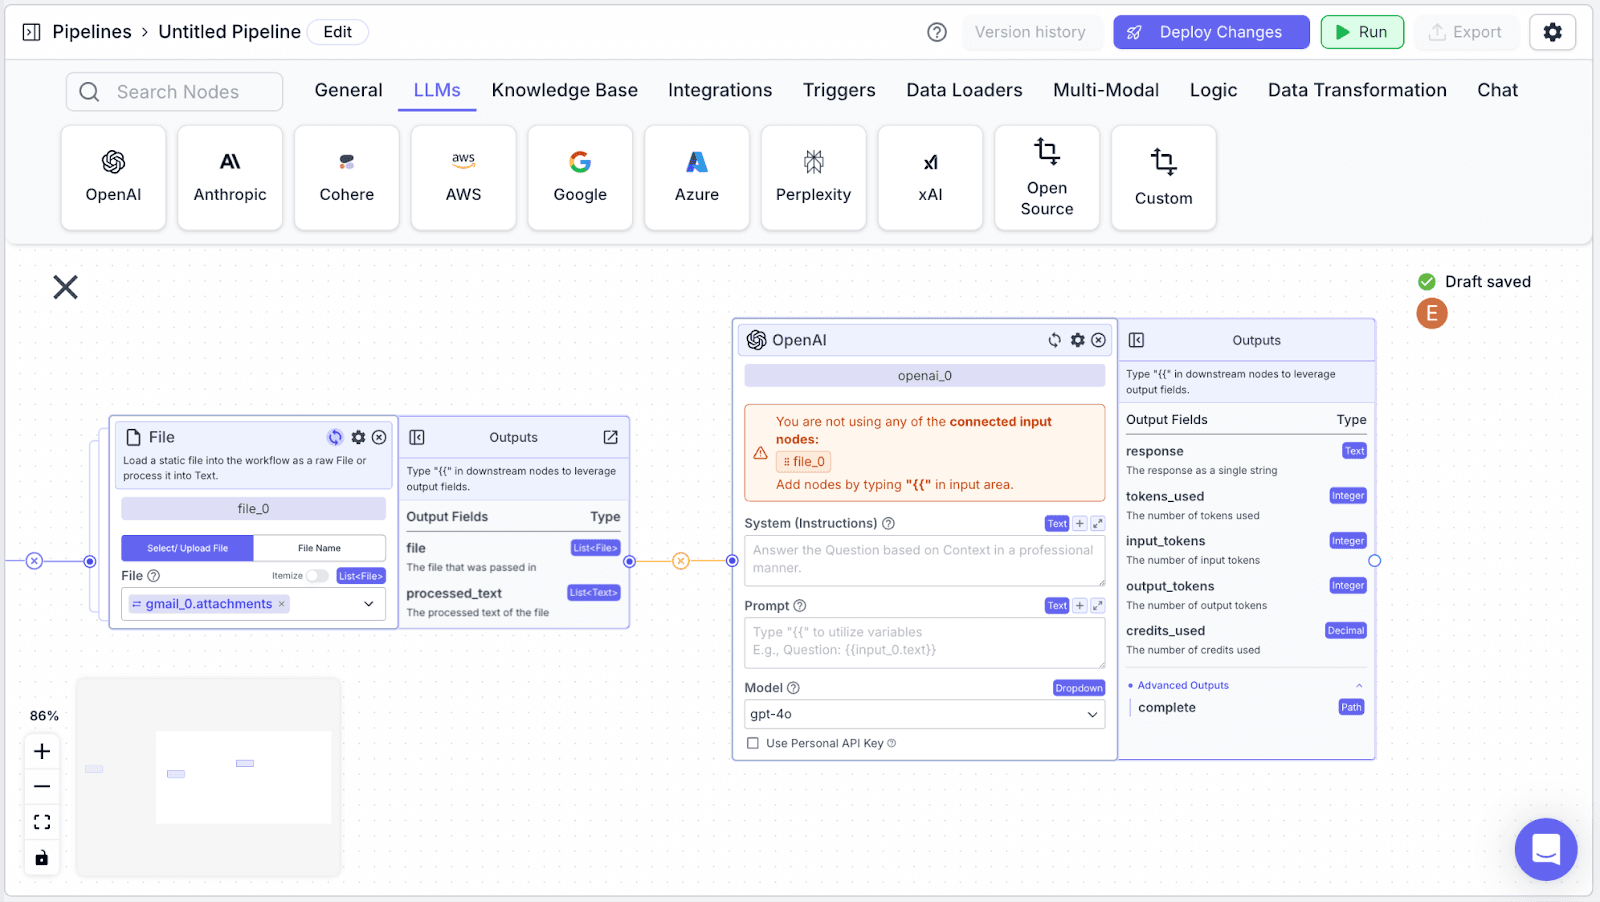This screenshot has height=902, width=1600.
Task: Zoom in the canvas with plus button
Action: click(x=42, y=751)
